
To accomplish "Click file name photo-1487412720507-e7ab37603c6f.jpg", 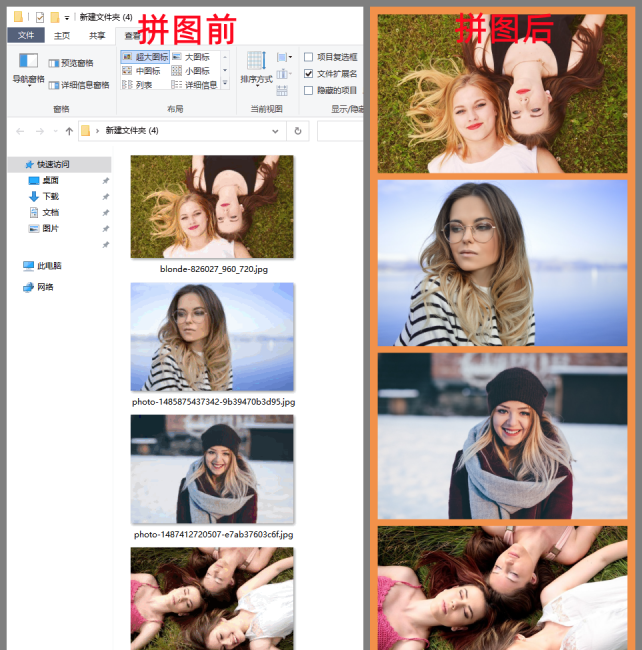I will (213, 534).
